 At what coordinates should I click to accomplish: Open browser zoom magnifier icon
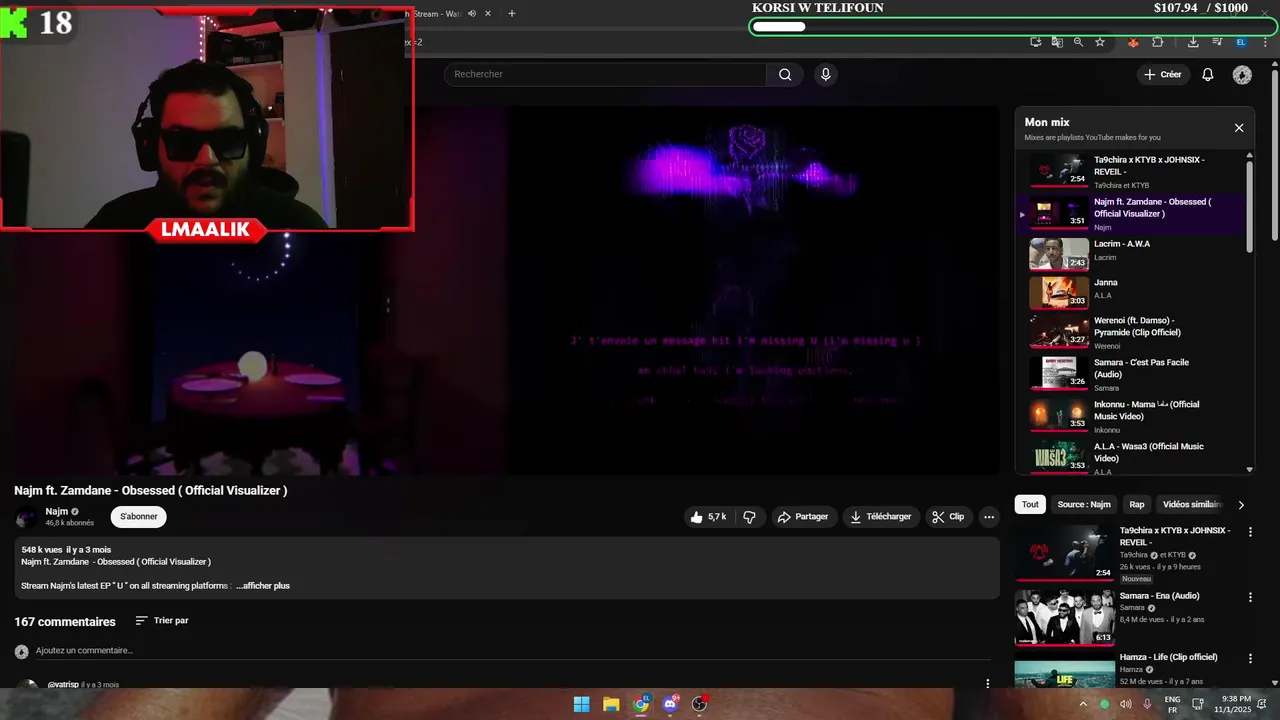(x=1078, y=42)
